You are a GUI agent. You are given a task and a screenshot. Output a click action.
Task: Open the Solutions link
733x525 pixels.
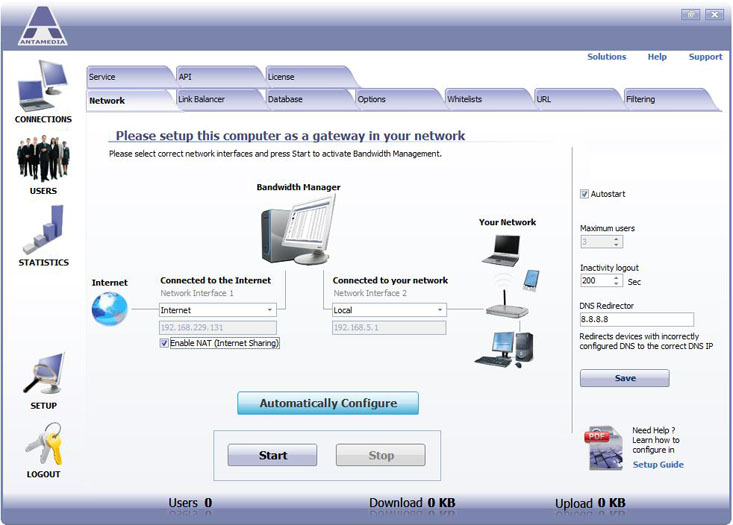(606, 57)
